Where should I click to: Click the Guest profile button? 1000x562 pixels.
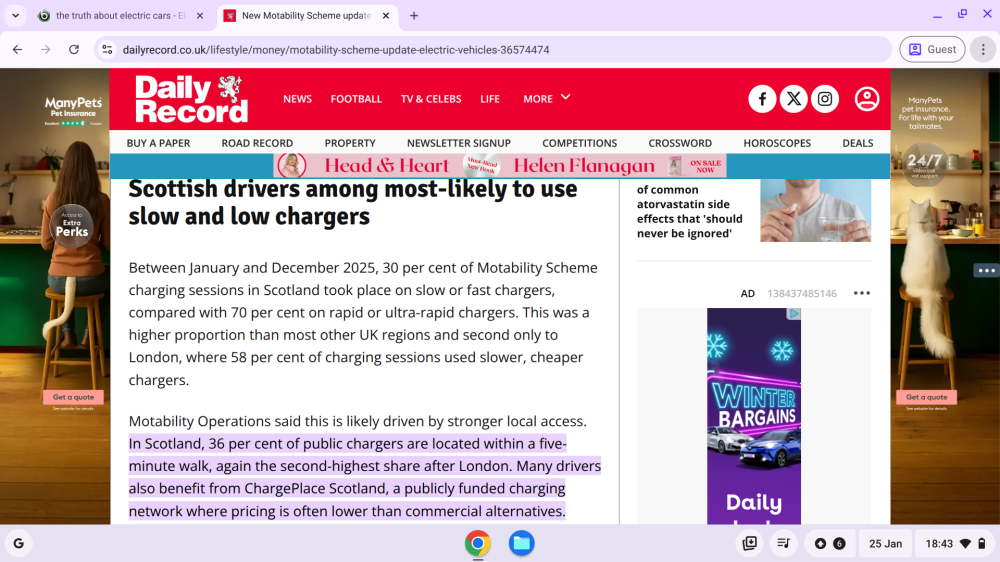(x=932, y=49)
